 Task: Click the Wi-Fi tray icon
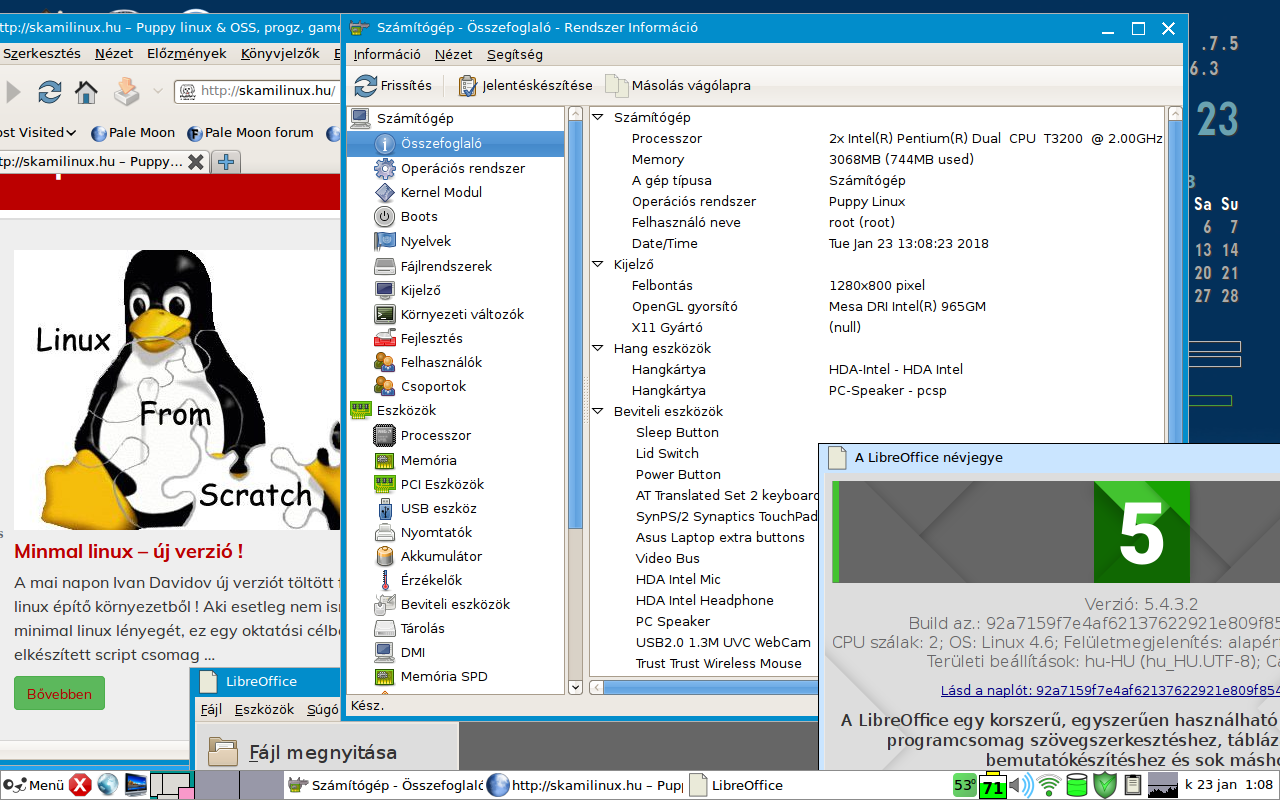[1048, 785]
